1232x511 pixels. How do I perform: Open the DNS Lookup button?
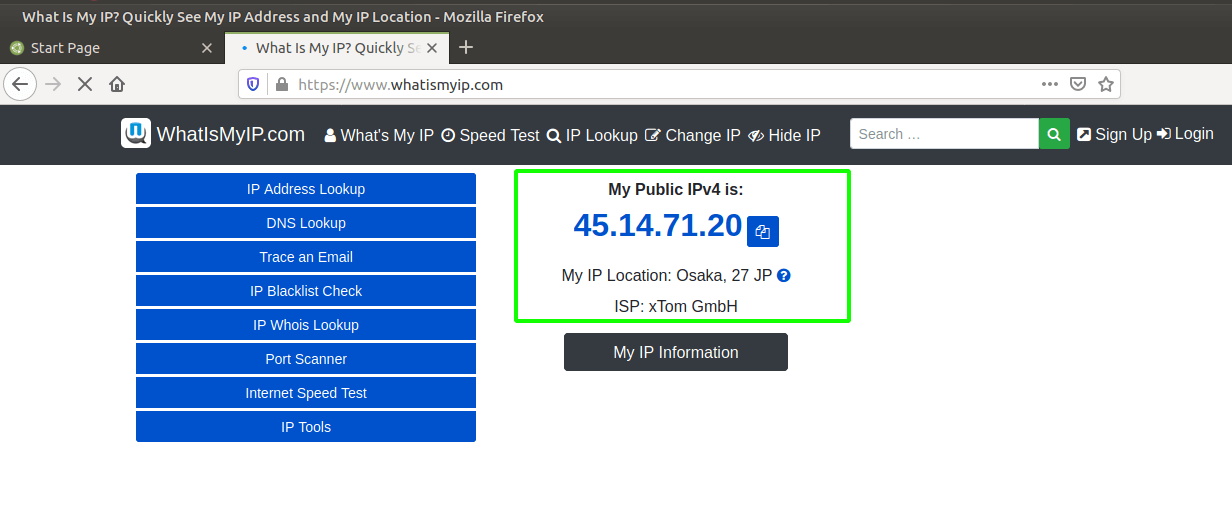click(x=306, y=223)
